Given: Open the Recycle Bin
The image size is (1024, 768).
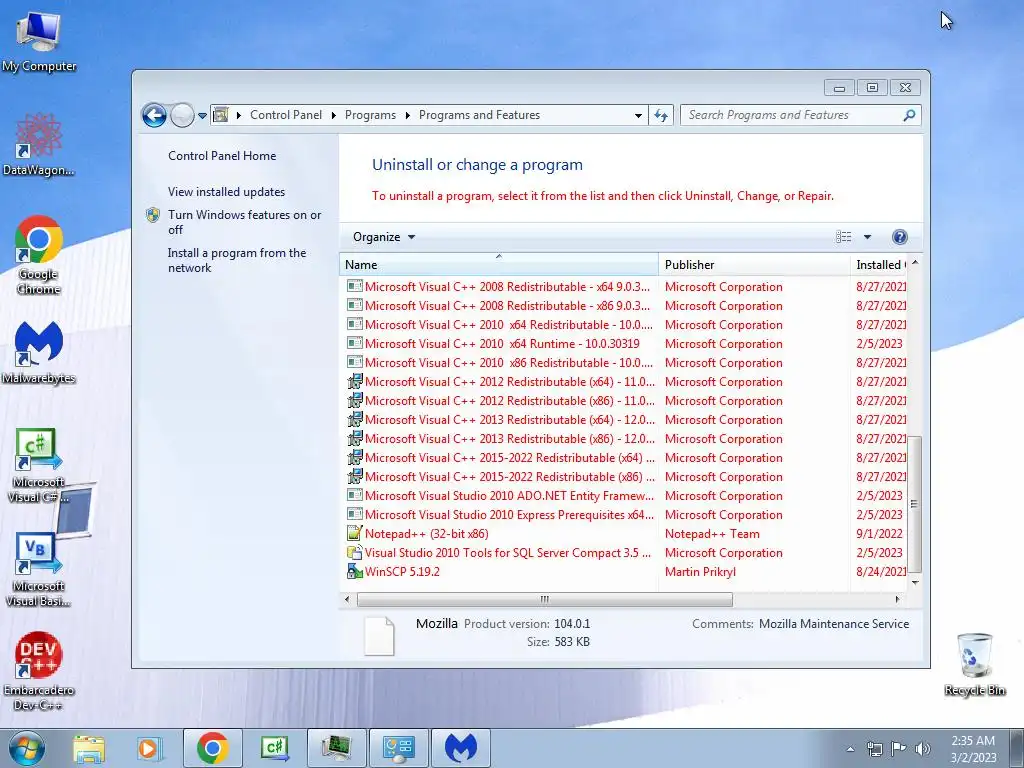Looking at the screenshot, I should pyautogui.click(x=974, y=664).
